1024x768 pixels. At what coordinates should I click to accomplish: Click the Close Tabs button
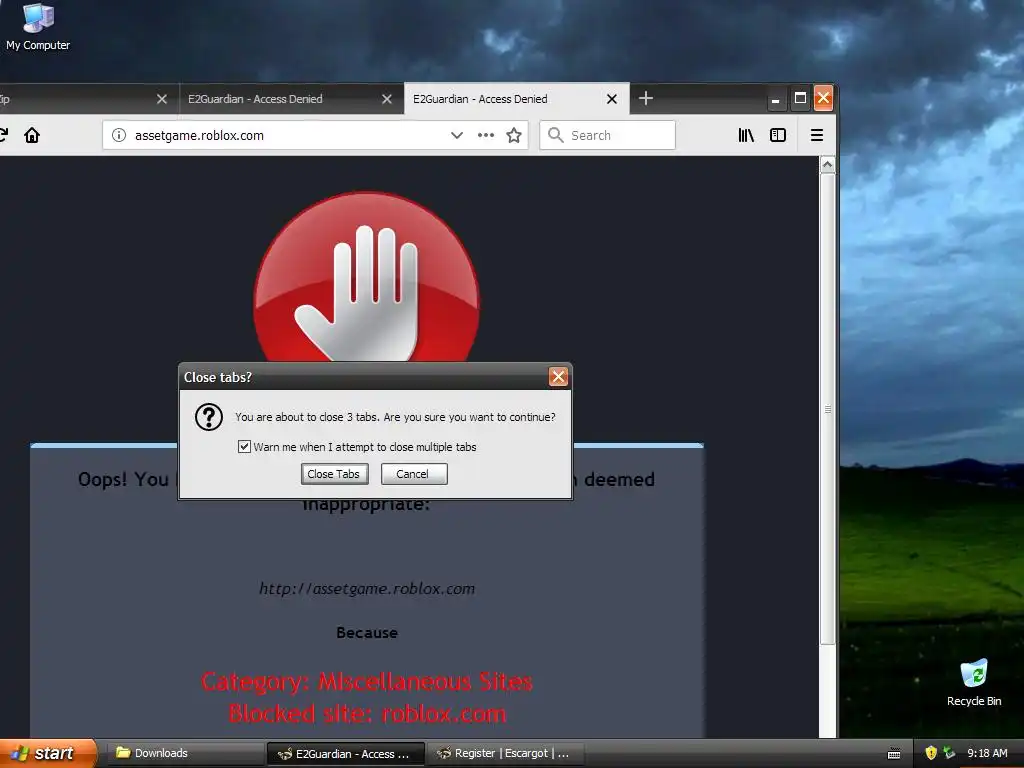coord(334,474)
